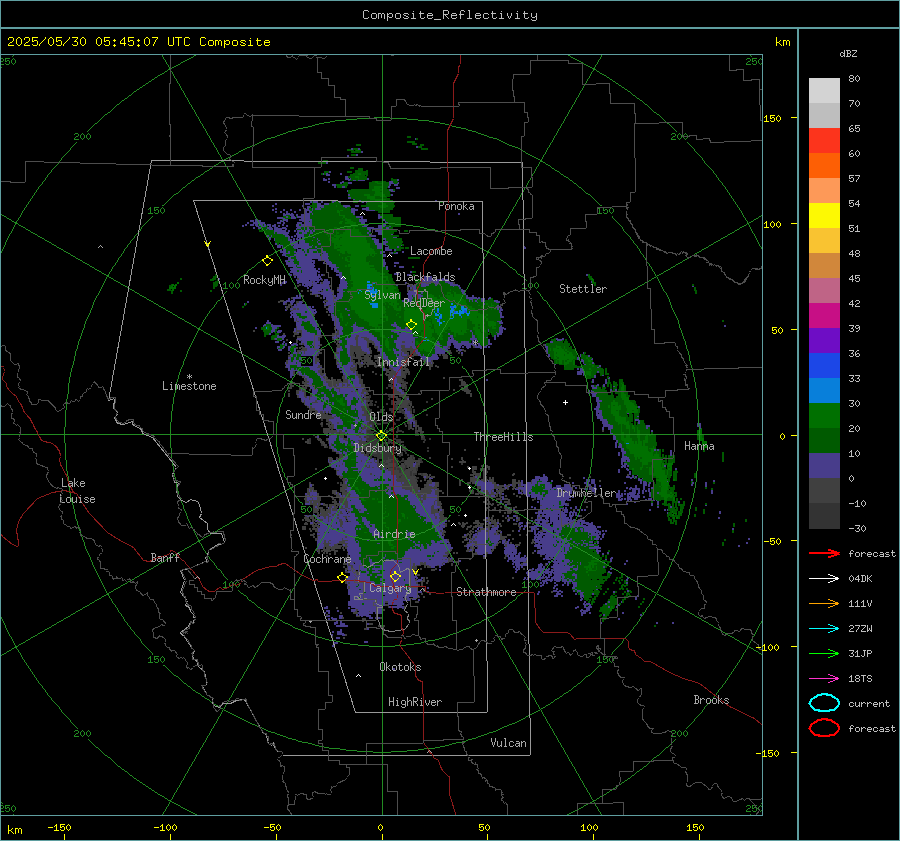Click the Lacombe town label

431,251
